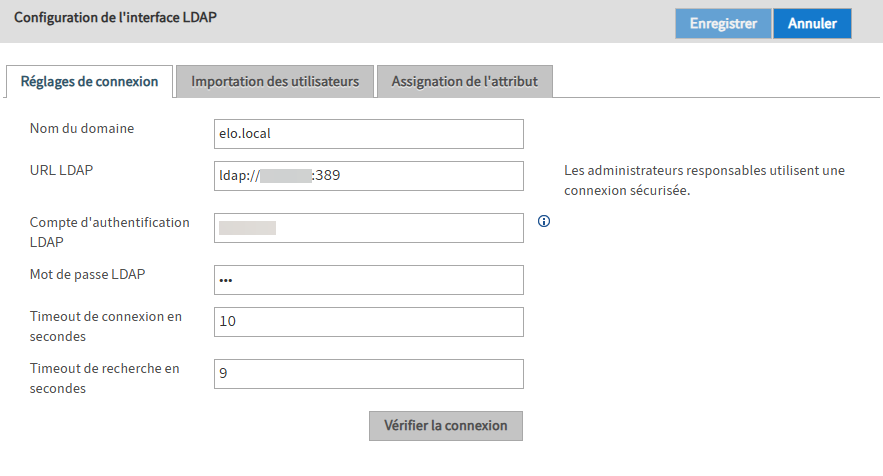Screen dimensions: 883x476
Task: Click the Configuration de l'interface LDAP title
Action: [115, 17]
